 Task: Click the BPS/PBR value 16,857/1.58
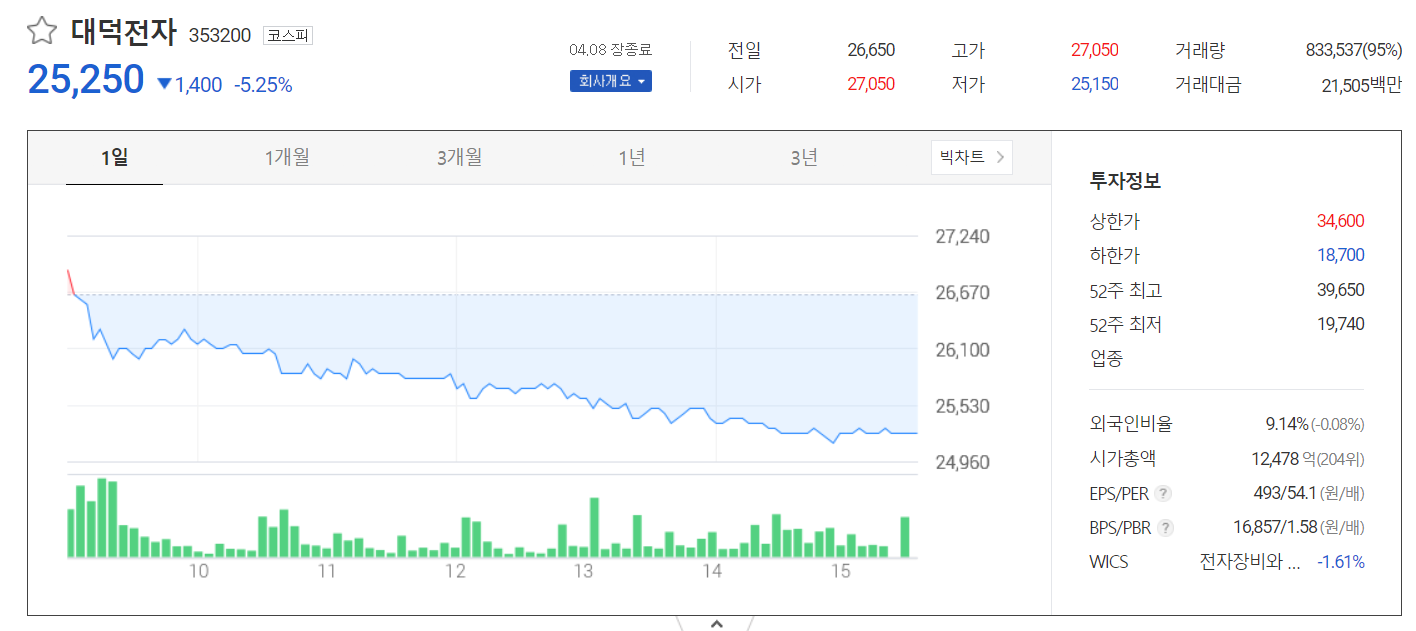1275,528
